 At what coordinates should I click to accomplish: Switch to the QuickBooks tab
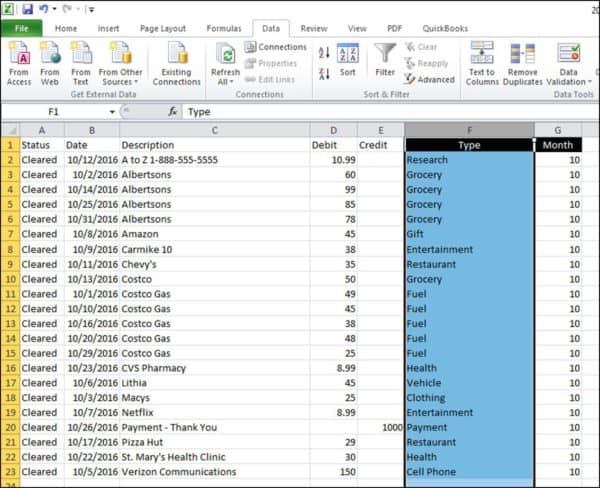coord(445,28)
